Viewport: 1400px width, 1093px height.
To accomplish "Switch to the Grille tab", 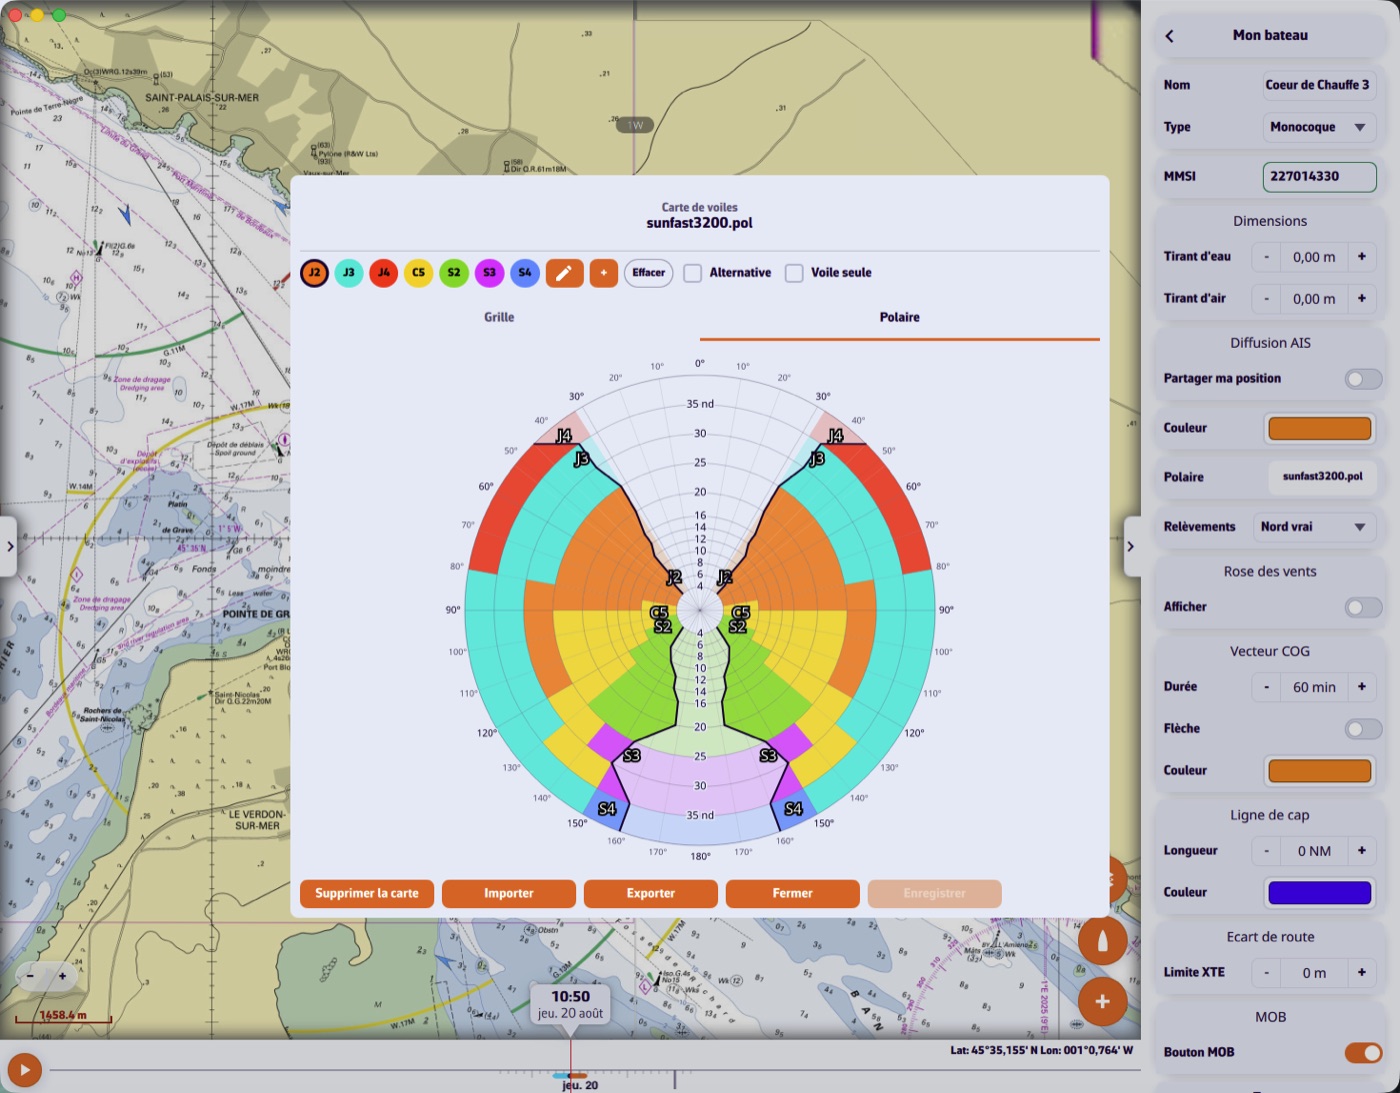I will 499,317.
